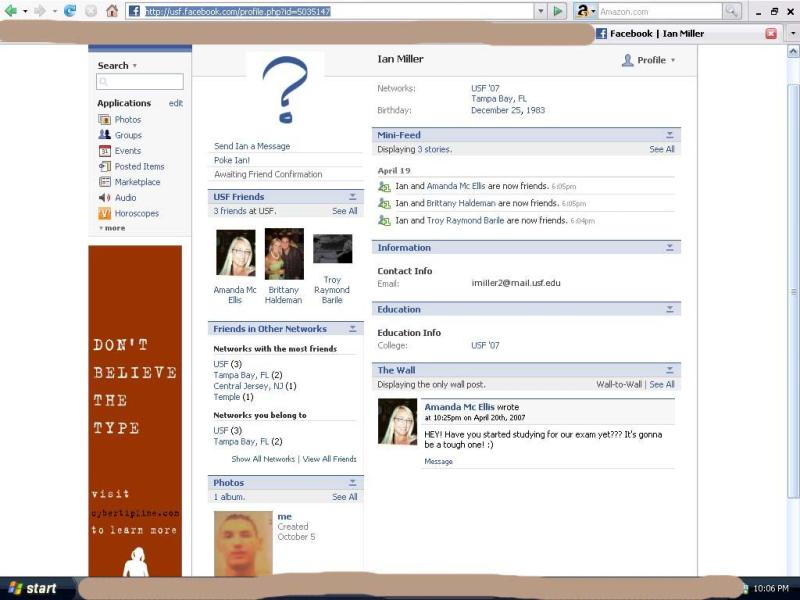The image size is (800, 600).
Task: Open the Horoscopes icon
Action: click(x=105, y=213)
